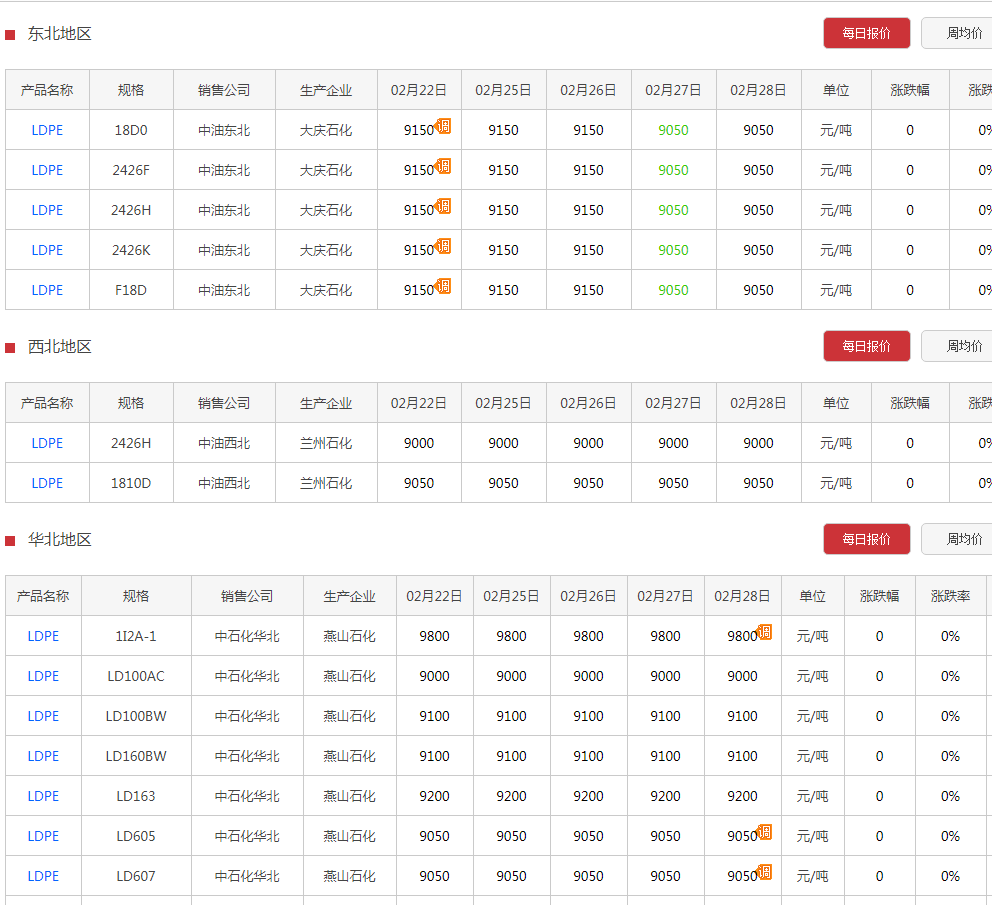Viewport: 992px width, 905px height.
Task: Open LDPE link in 1I2A-1 row
Action: [43, 636]
